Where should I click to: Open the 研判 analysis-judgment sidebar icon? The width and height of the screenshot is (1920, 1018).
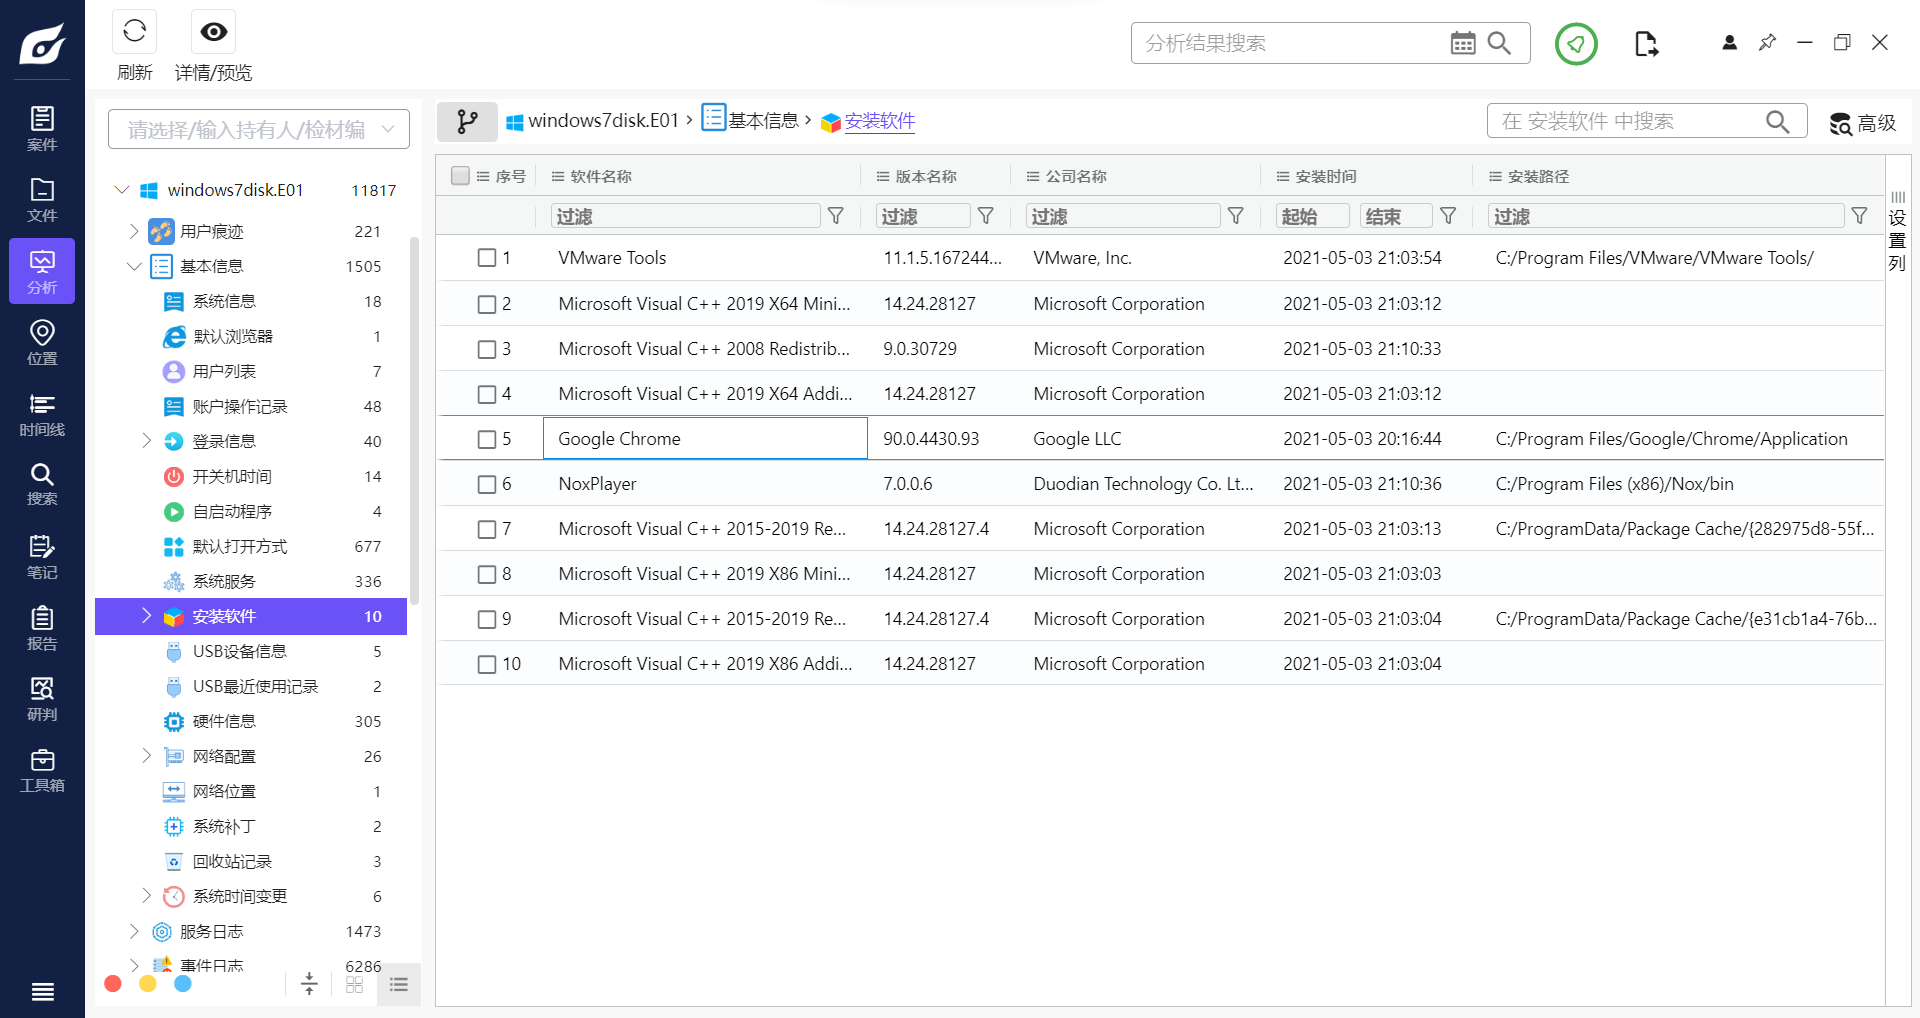pyautogui.click(x=42, y=699)
